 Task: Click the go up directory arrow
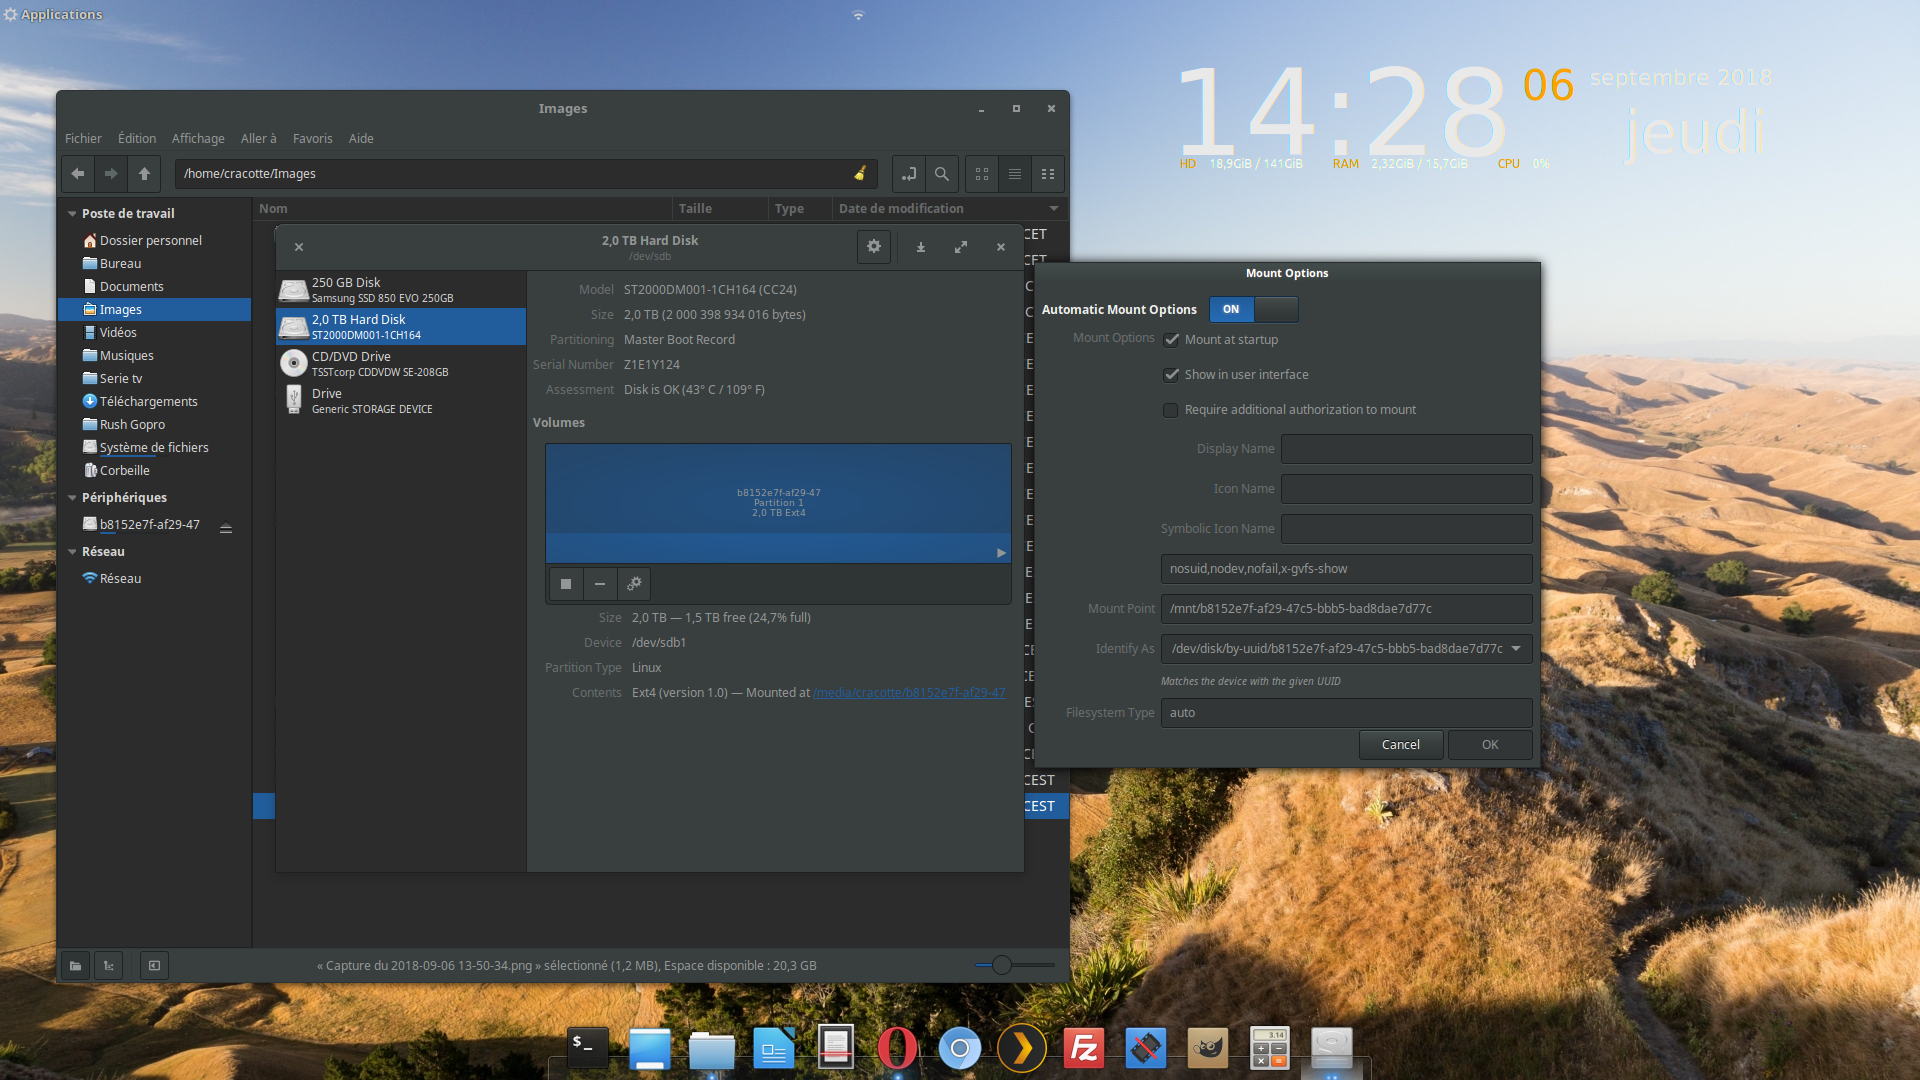click(144, 174)
